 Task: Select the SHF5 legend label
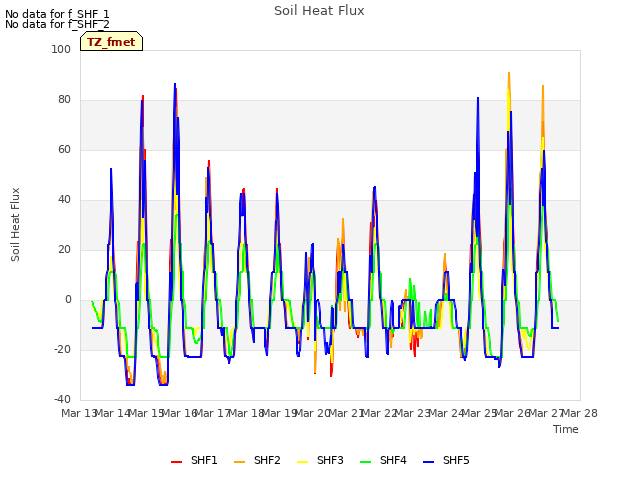(456, 460)
